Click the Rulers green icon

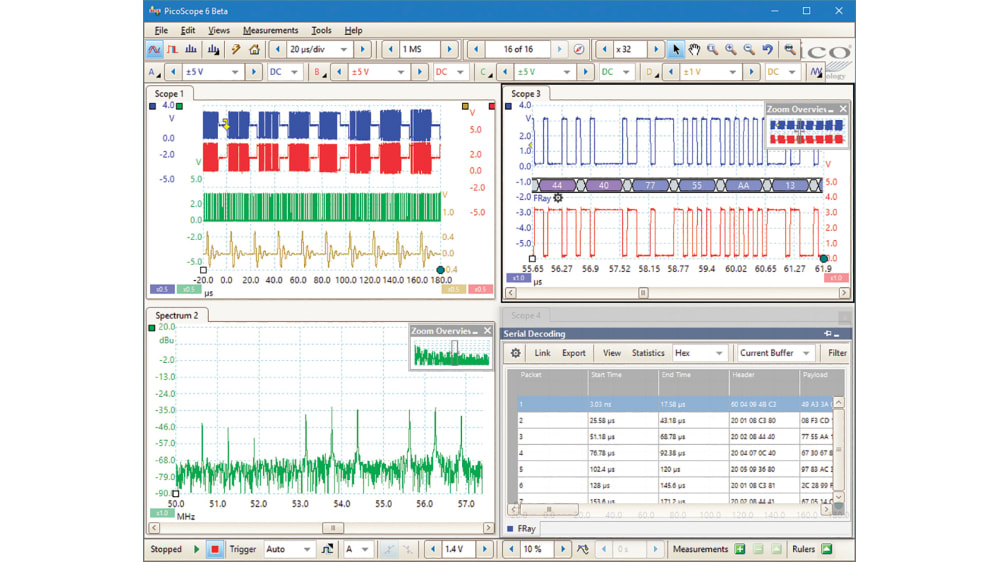point(827,549)
